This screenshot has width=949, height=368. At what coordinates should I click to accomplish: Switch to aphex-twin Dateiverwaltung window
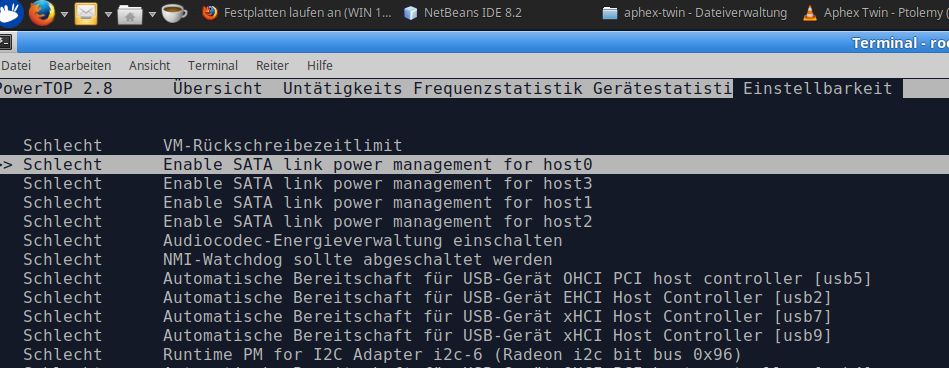695,13
